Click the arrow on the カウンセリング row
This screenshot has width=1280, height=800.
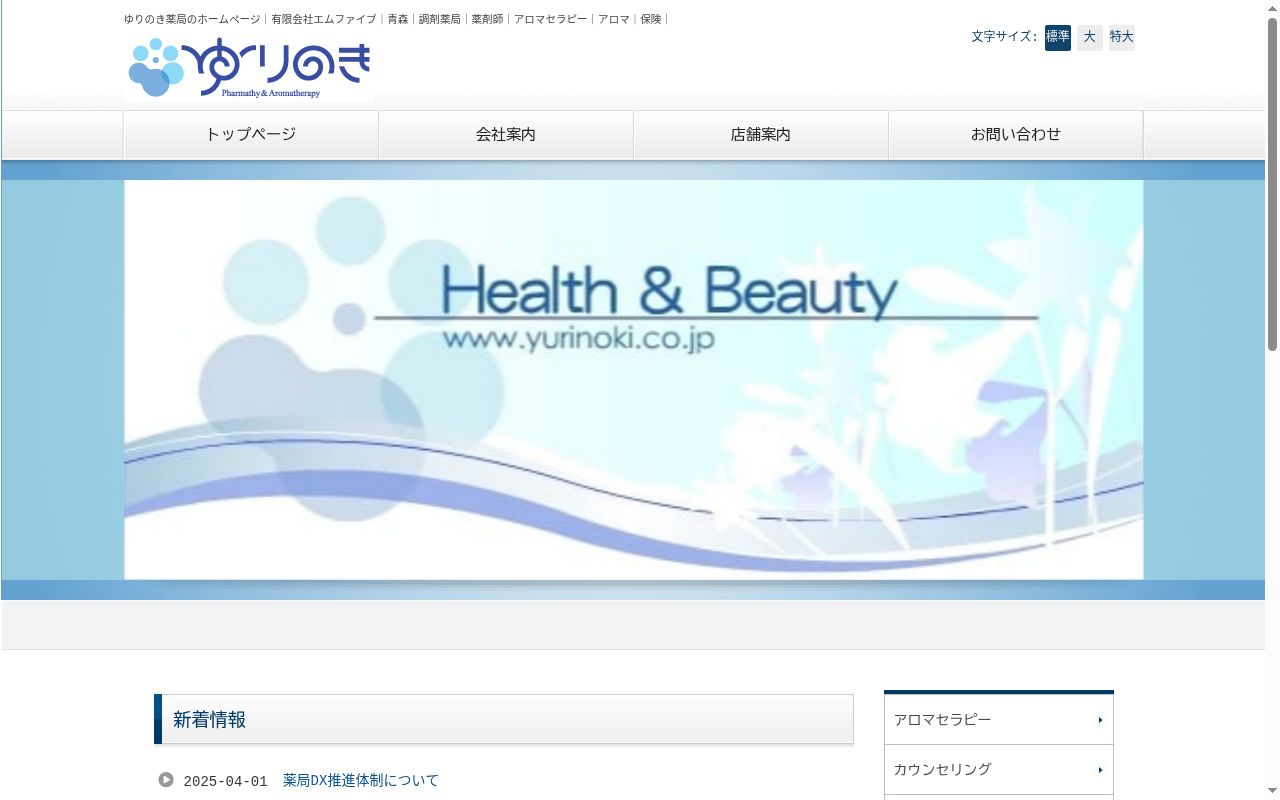point(1100,769)
